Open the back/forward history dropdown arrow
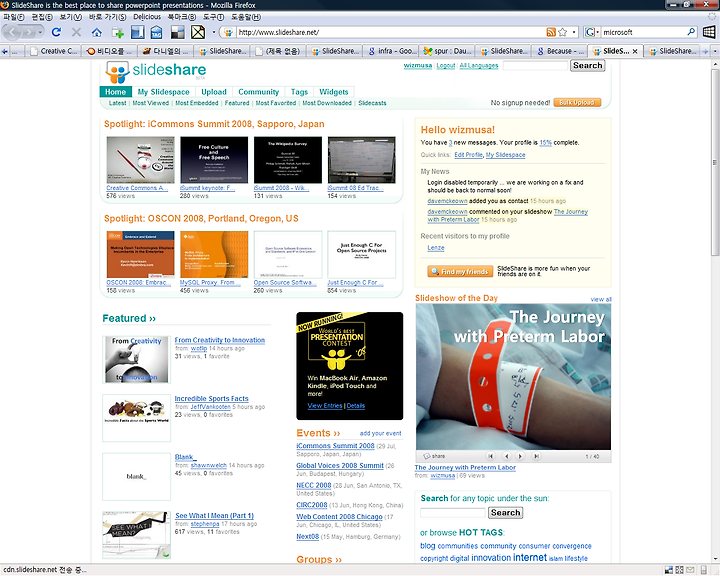Image resolution: width=720 pixels, height=576 pixels. (40, 32)
